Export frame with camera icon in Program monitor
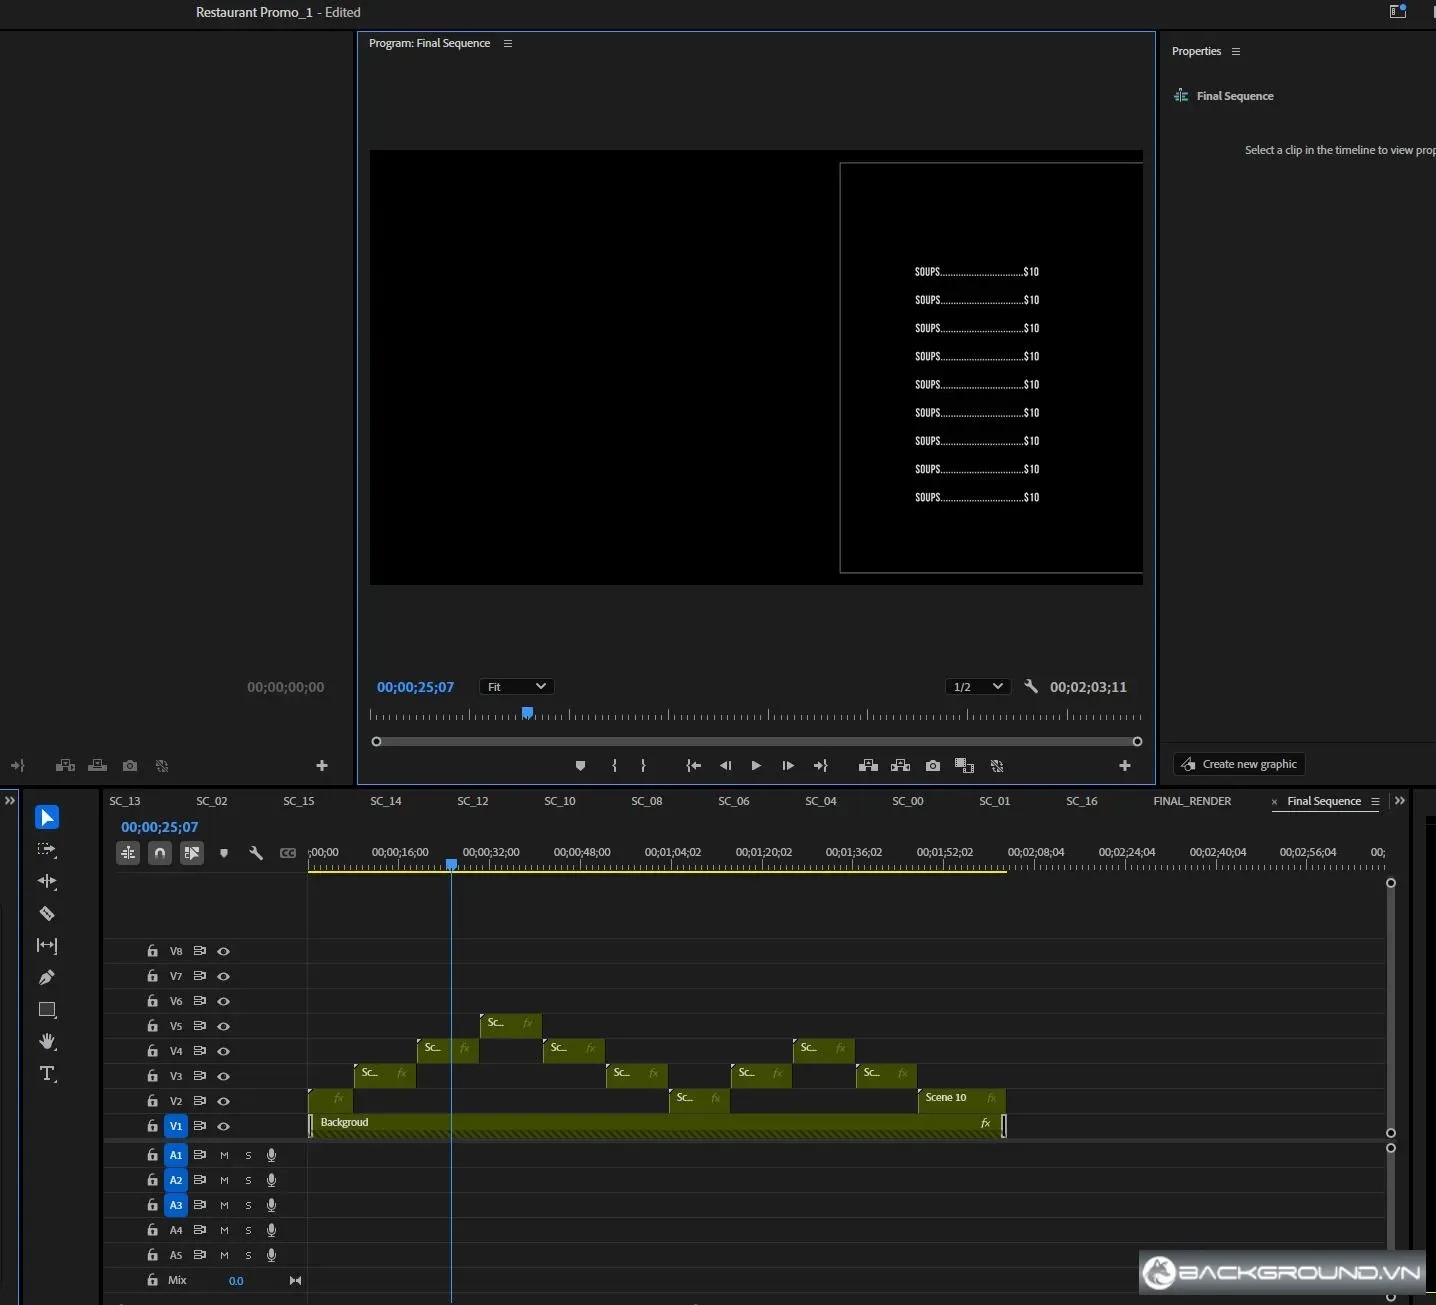 click(933, 766)
